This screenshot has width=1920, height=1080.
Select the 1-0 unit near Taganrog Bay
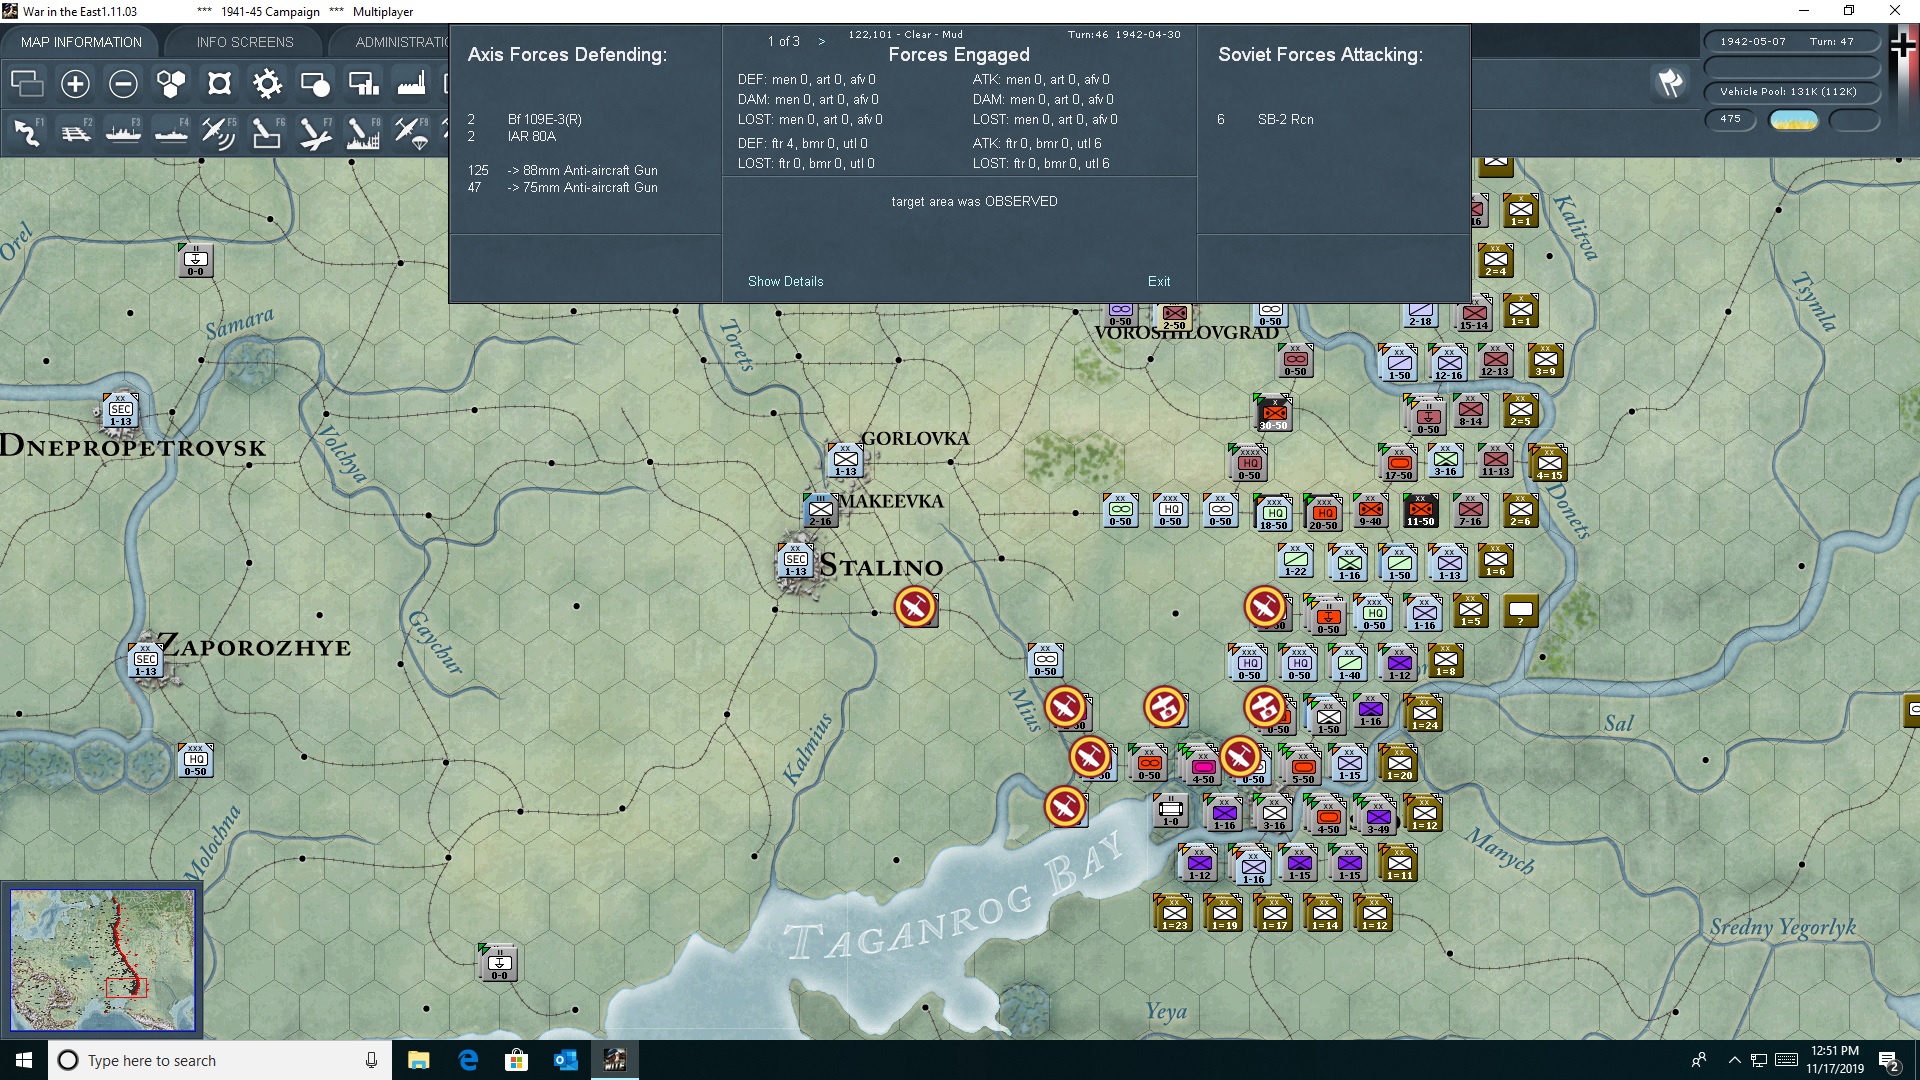[1170, 811]
